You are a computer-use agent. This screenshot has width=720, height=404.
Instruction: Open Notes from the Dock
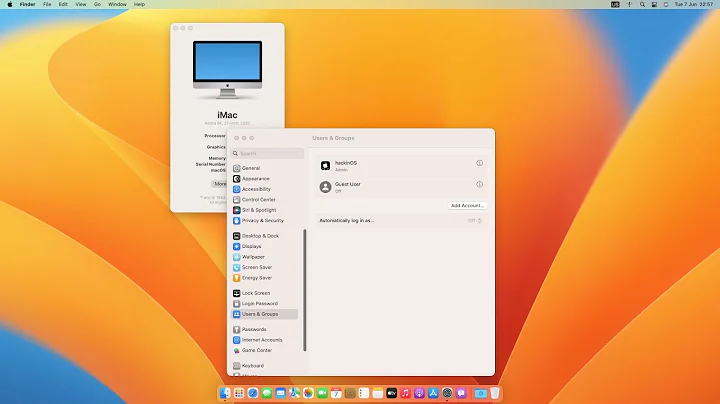(x=377, y=393)
